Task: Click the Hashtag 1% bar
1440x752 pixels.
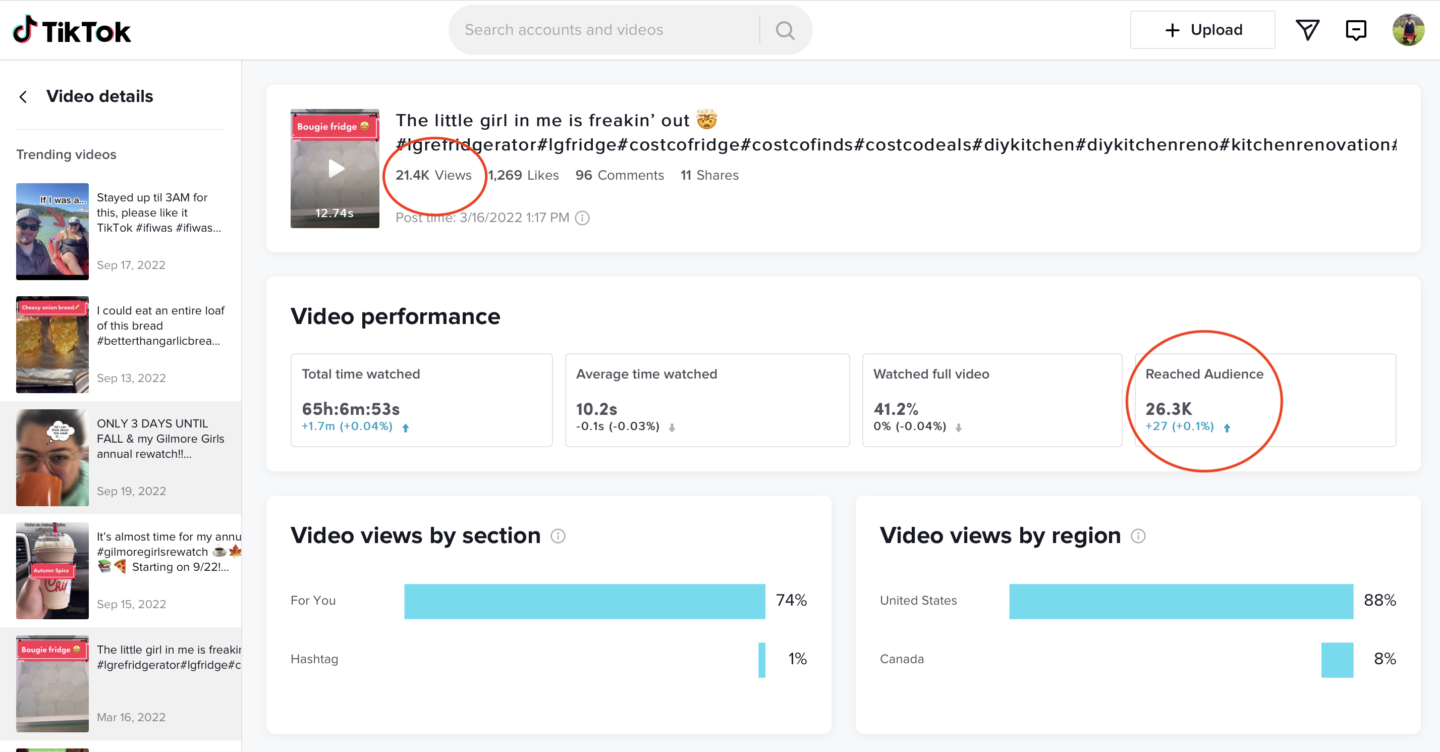Action: pyautogui.click(x=762, y=660)
